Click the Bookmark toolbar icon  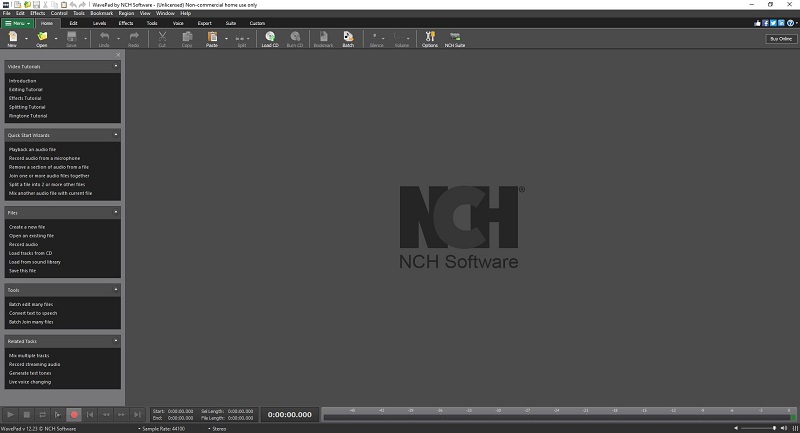[x=323, y=36]
